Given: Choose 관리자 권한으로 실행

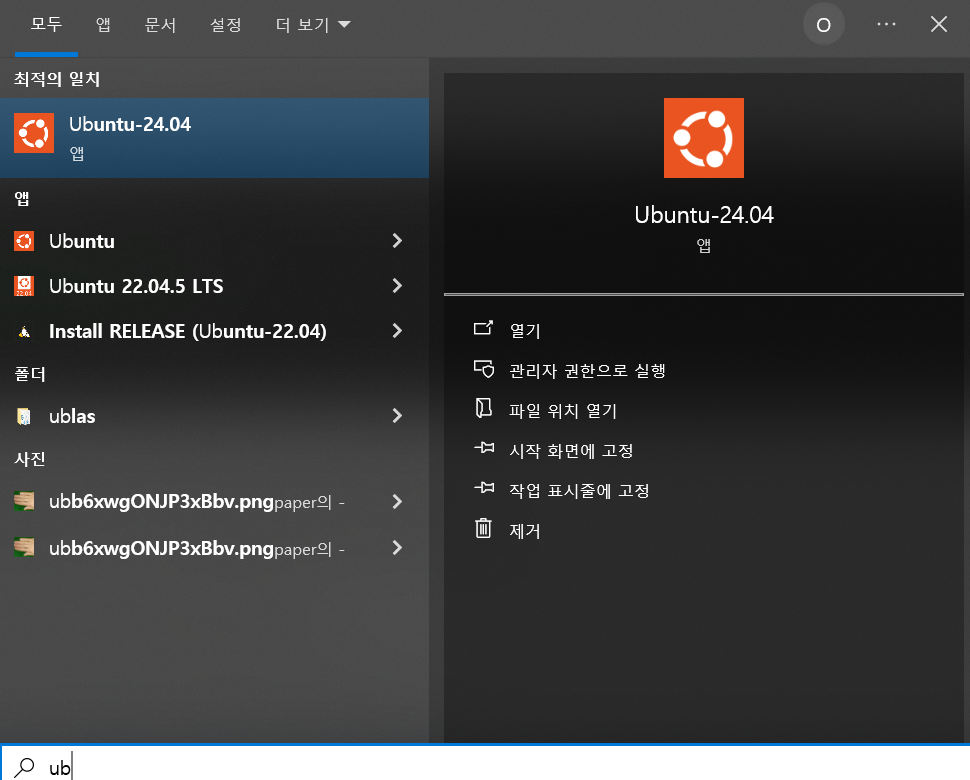Looking at the screenshot, I should pyautogui.click(x=586, y=371).
